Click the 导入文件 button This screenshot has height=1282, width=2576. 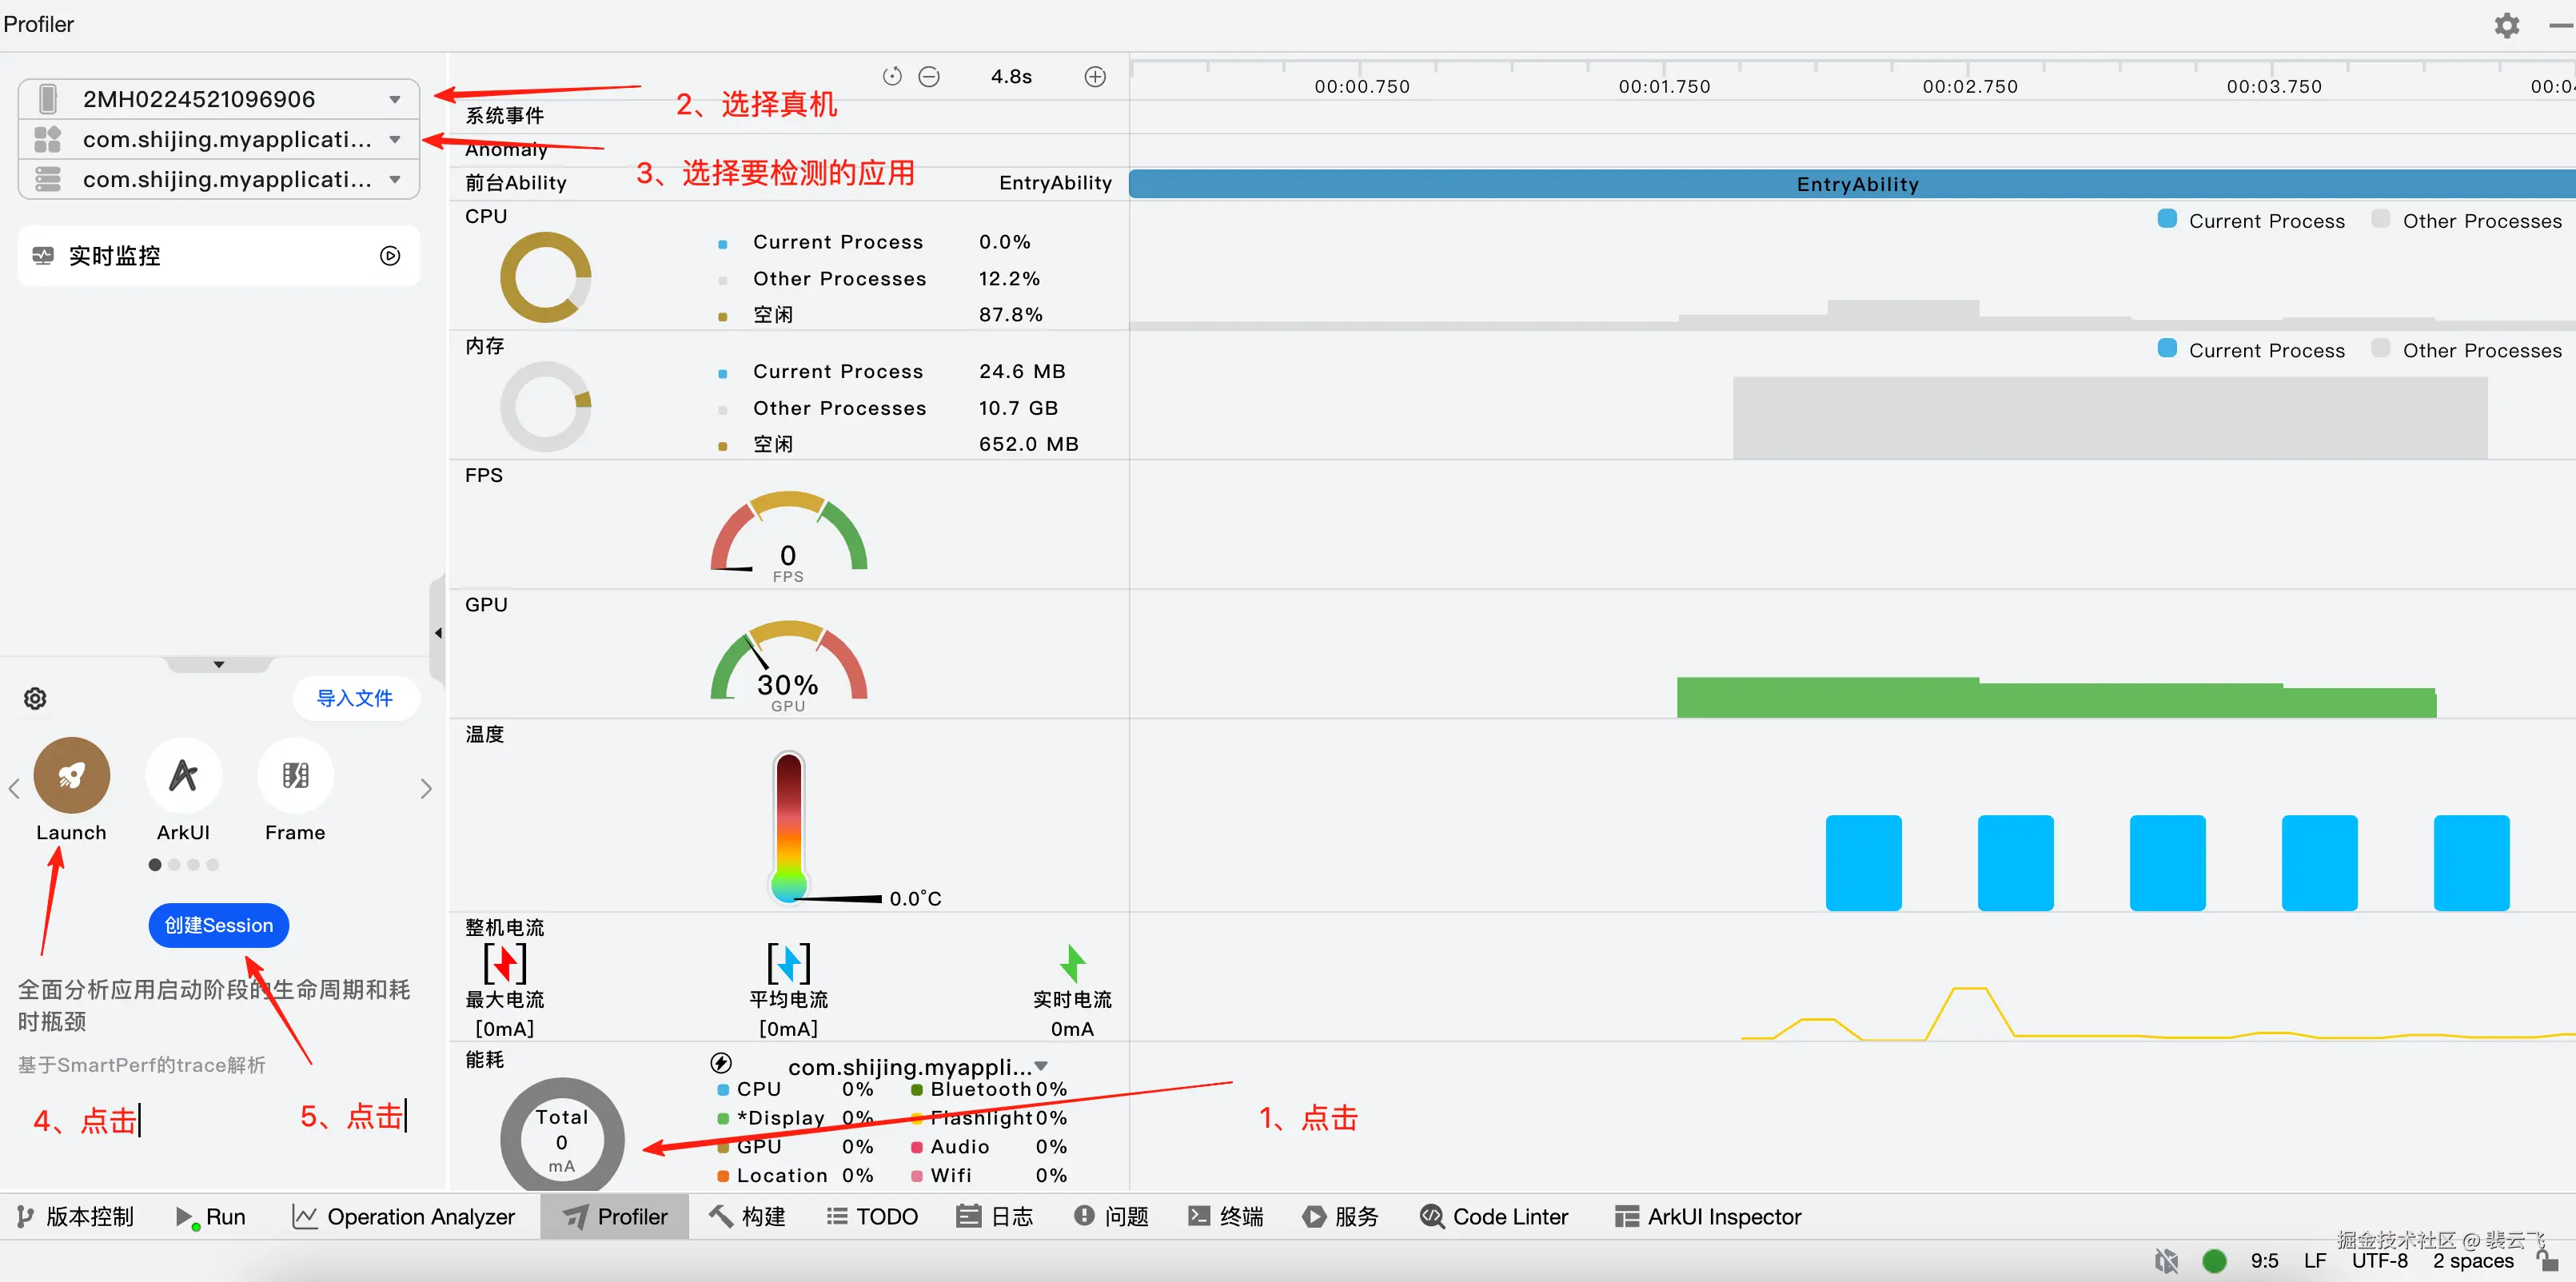tap(354, 698)
